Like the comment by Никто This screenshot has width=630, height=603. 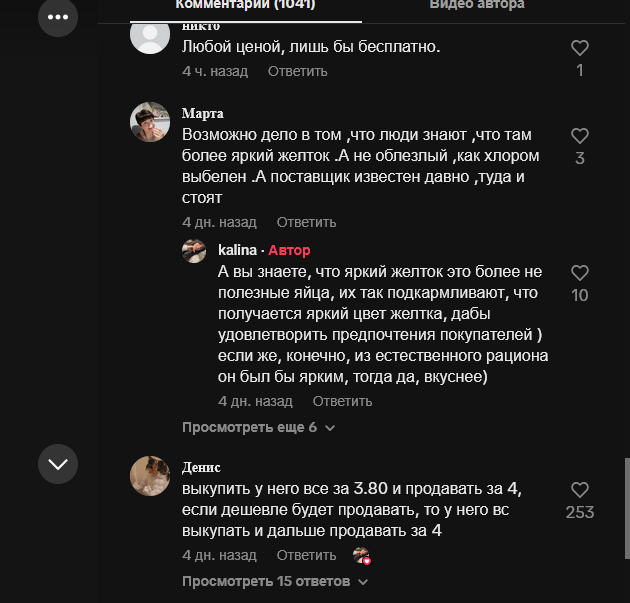pyautogui.click(x=579, y=48)
